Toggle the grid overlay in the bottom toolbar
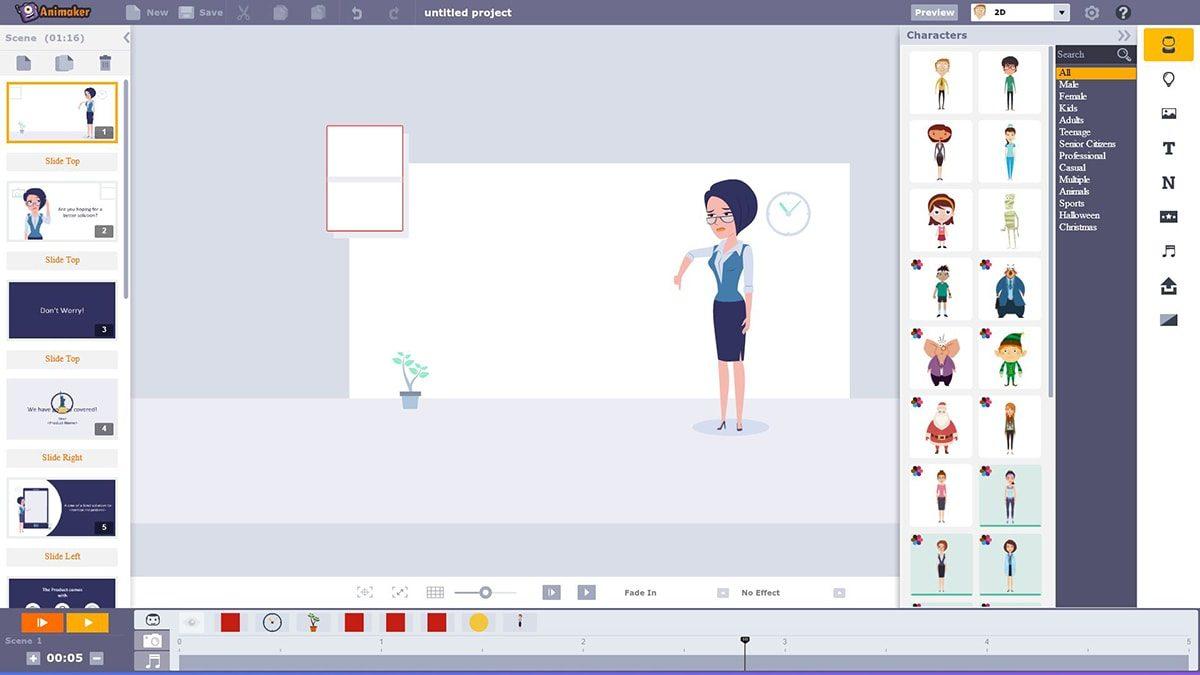The image size is (1200, 675). coord(435,592)
